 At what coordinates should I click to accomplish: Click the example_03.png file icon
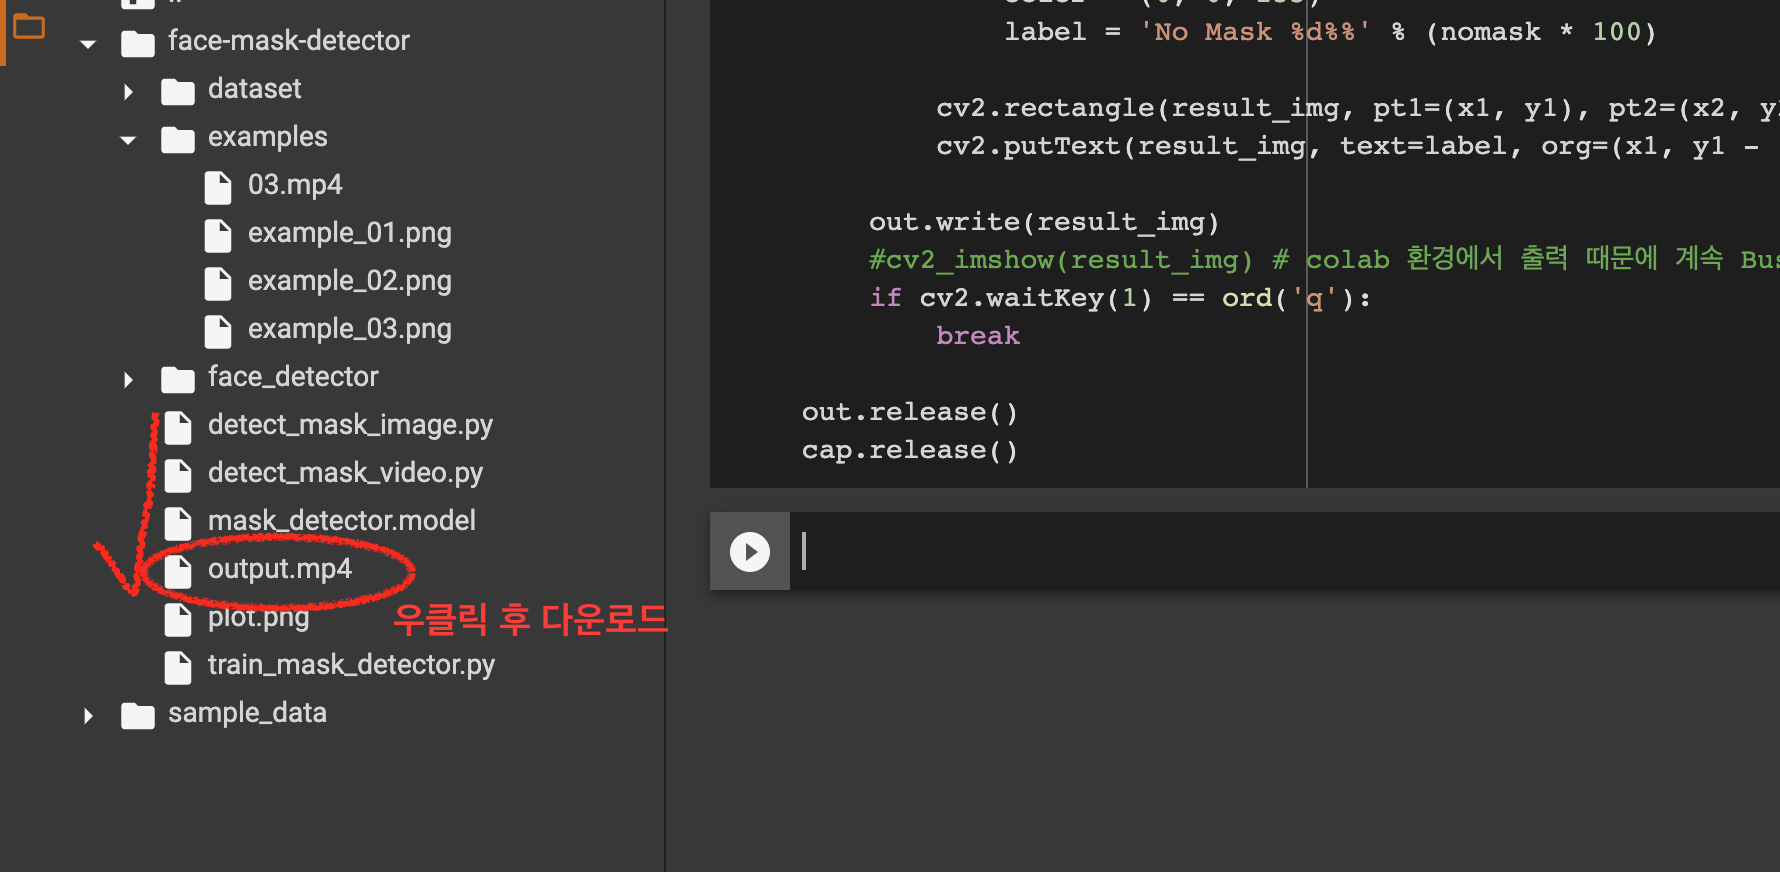pos(218,331)
